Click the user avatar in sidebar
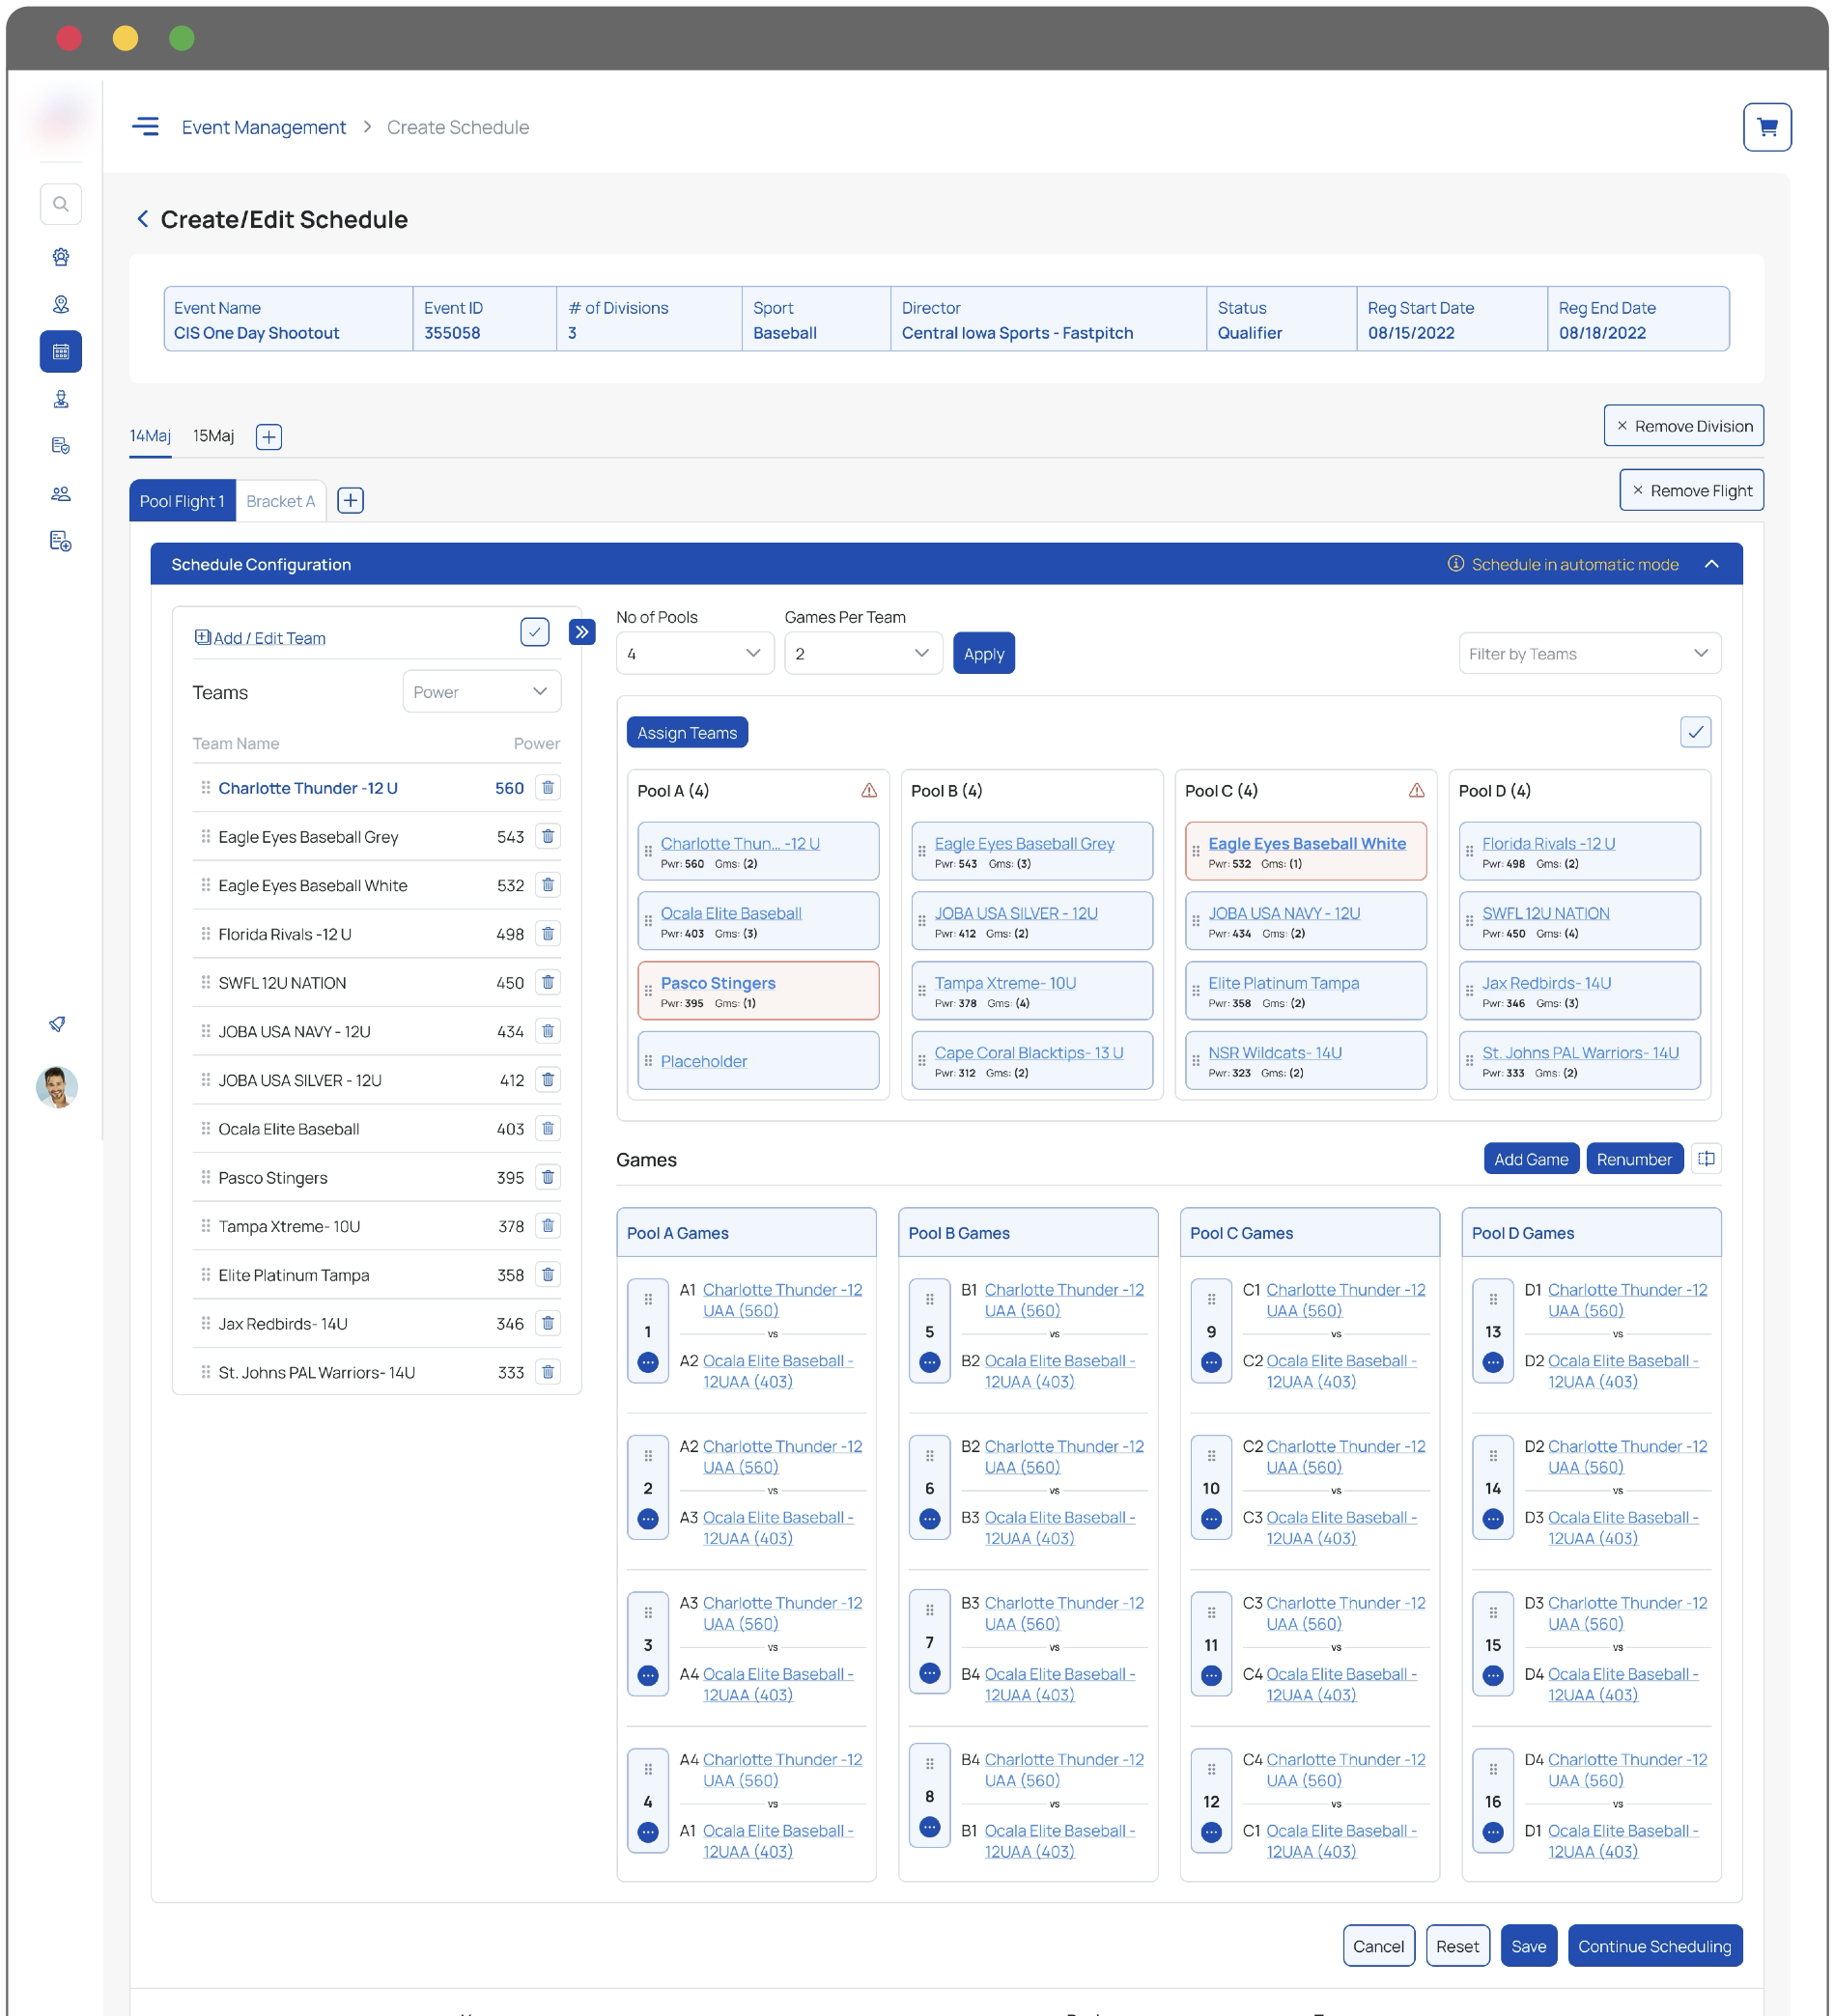Image resolution: width=1834 pixels, height=2016 pixels. click(57, 1087)
